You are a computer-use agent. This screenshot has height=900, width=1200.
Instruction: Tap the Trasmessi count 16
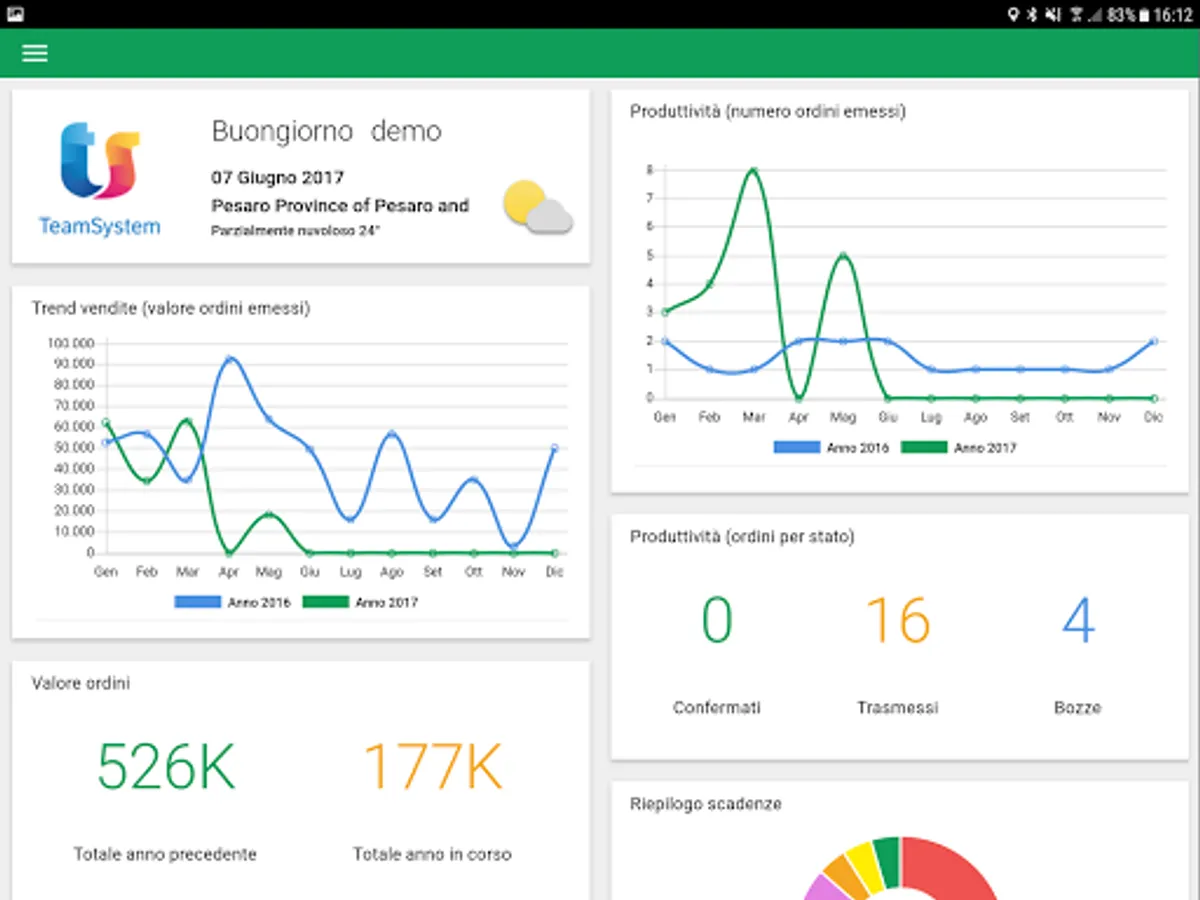tap(898, 620)
